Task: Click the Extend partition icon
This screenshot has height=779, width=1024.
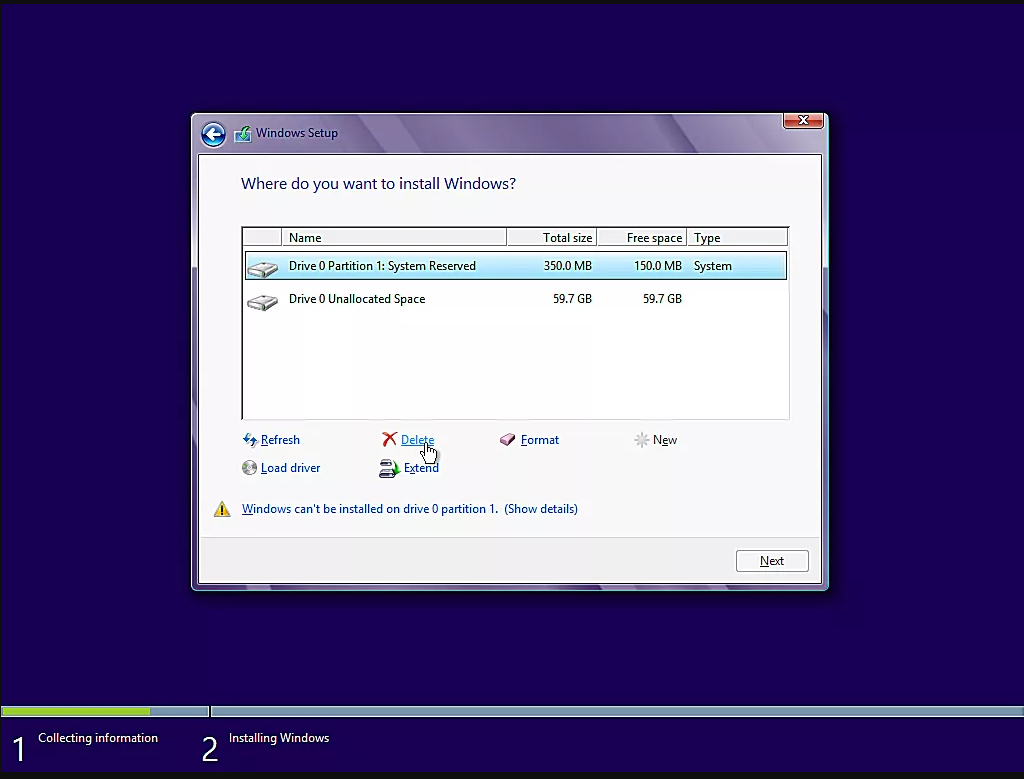Action: point(389,469)
